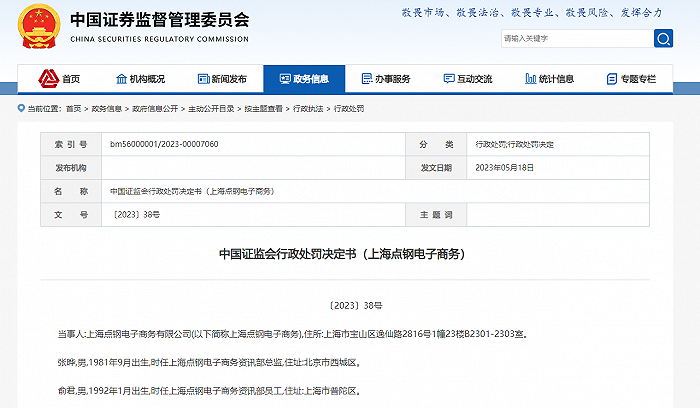
Task: Open the 专题专栏 navigation tab
Action: coord(631,79)
